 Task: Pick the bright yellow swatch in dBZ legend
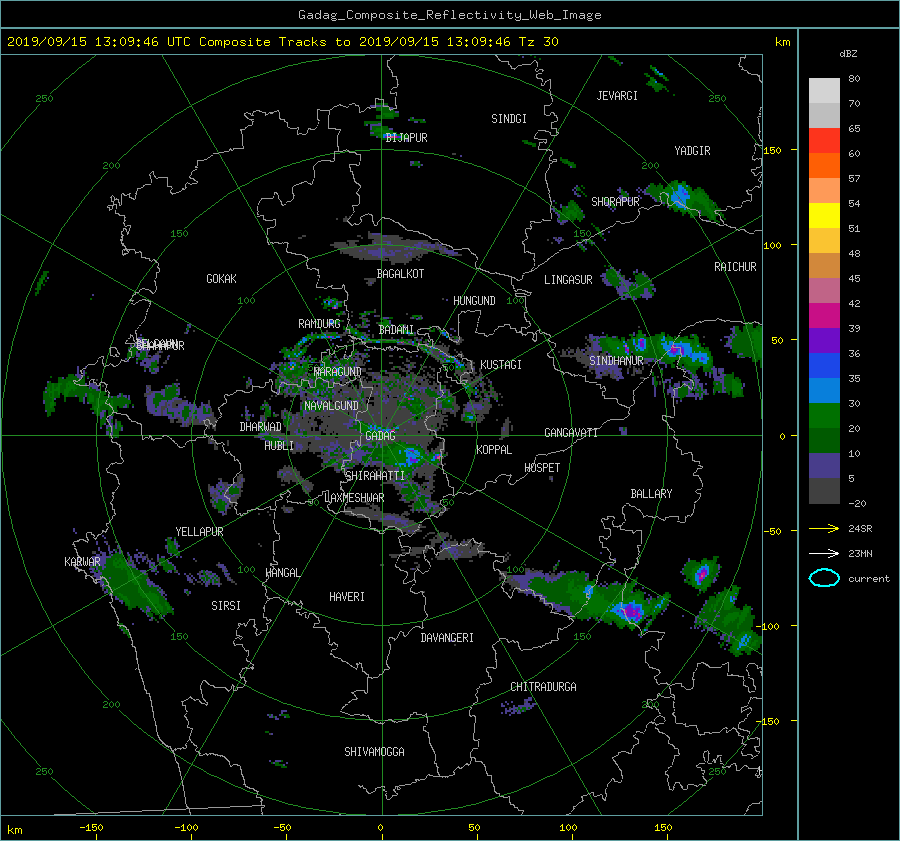(x=824, y=215)
